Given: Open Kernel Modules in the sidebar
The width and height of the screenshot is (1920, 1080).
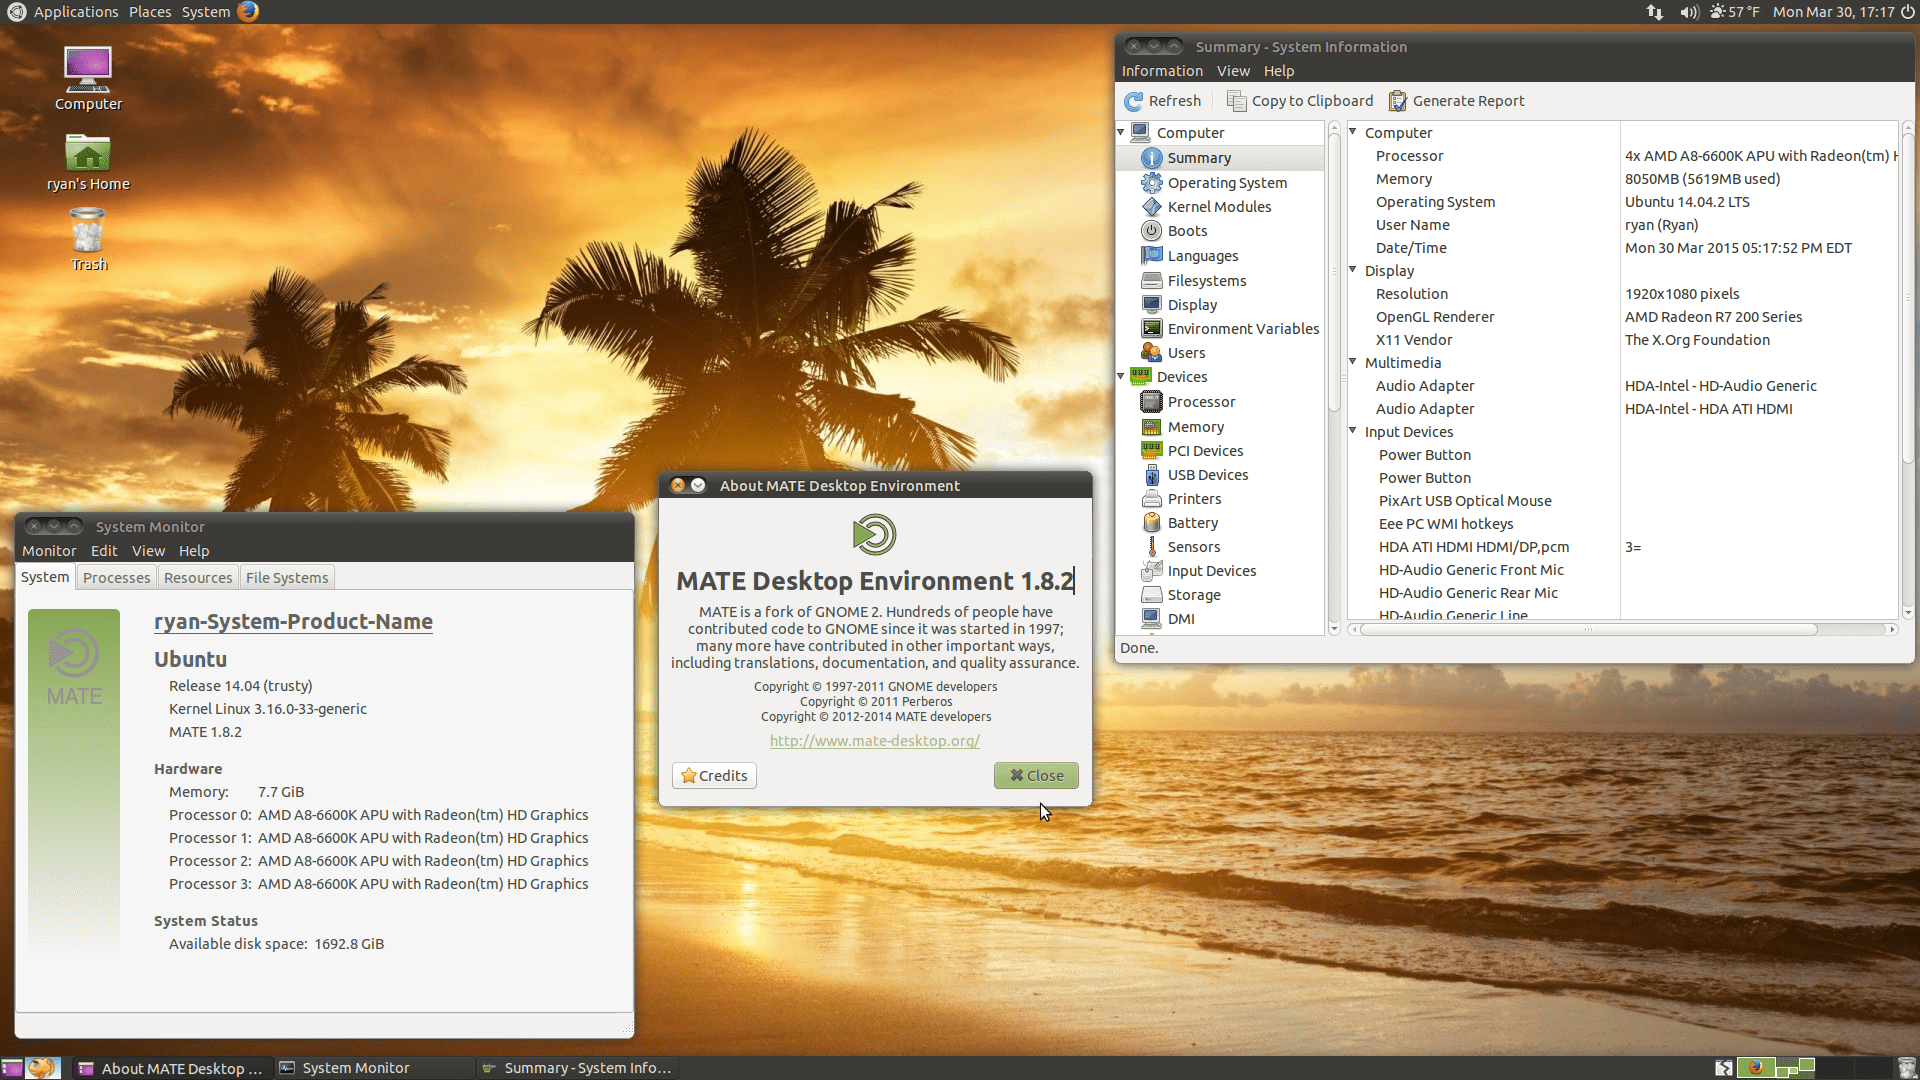Looking at the screenshot, I should (1219, 207).
